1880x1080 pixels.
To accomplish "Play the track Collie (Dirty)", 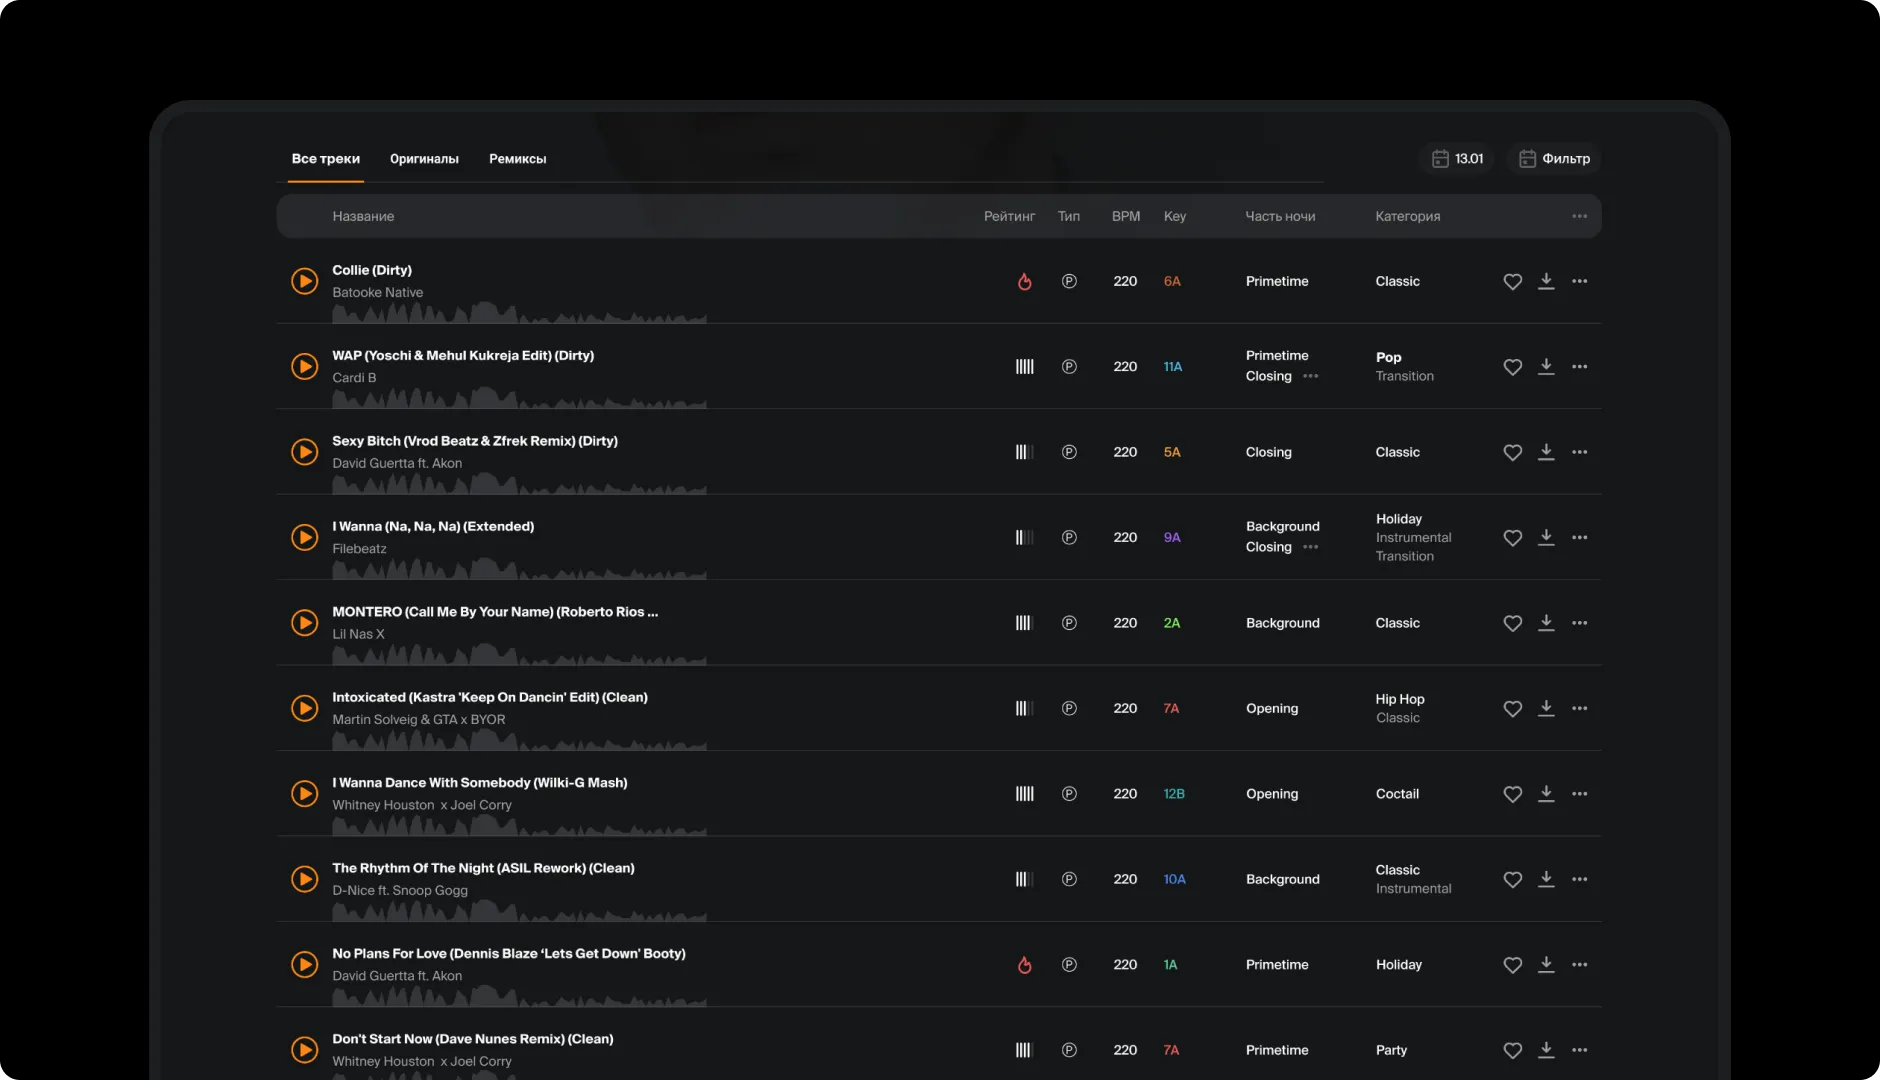I will (304, 281).
